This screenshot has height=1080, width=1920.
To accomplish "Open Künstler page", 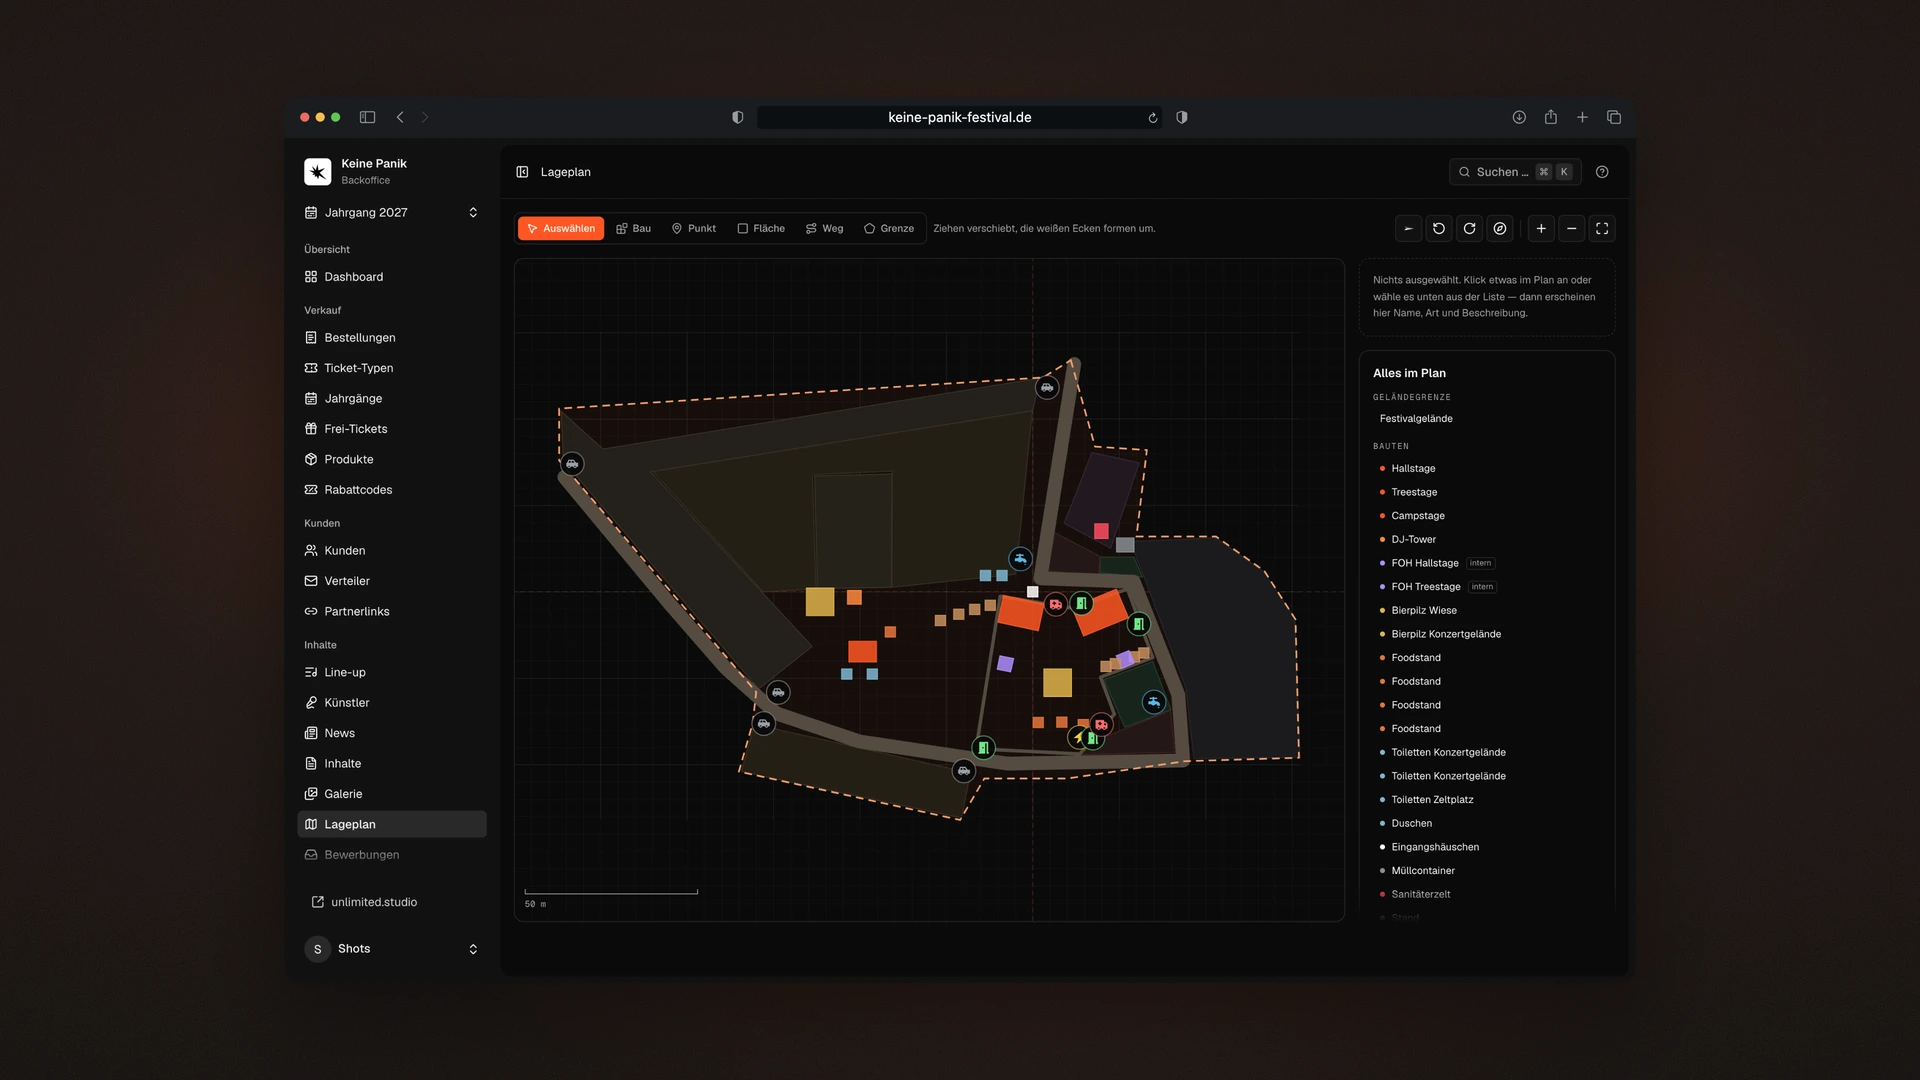I will pos(392,703).
